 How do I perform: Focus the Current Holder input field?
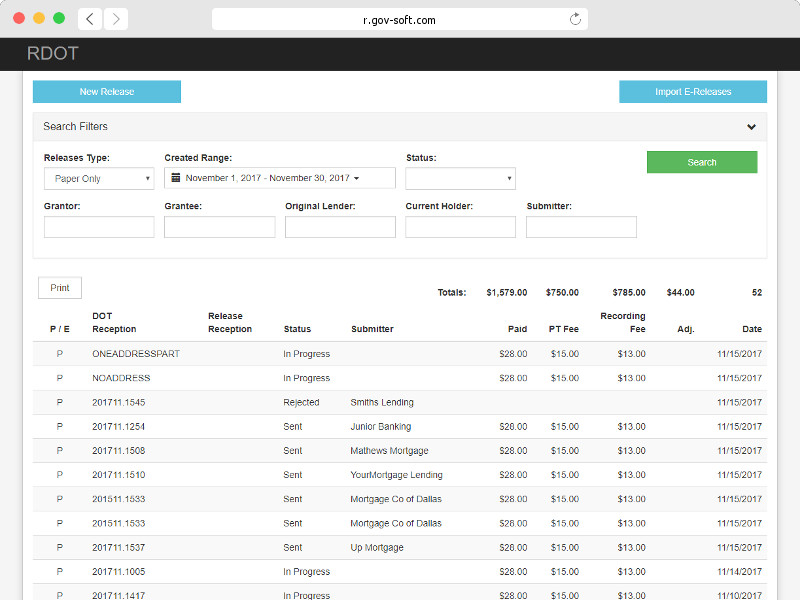[460, 227]
